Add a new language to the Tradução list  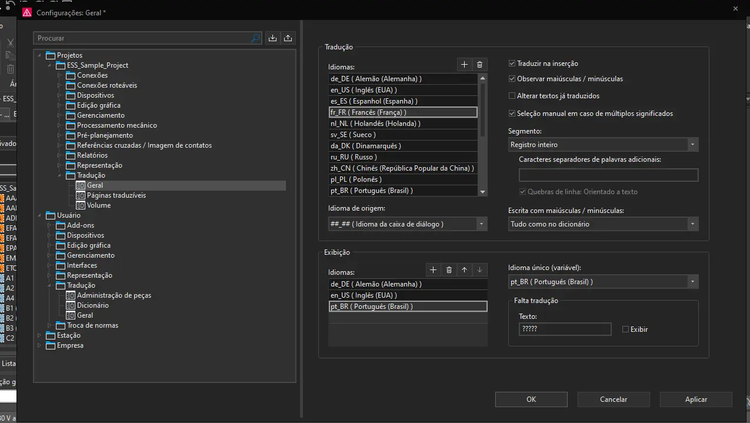click(x=464, y=65)
